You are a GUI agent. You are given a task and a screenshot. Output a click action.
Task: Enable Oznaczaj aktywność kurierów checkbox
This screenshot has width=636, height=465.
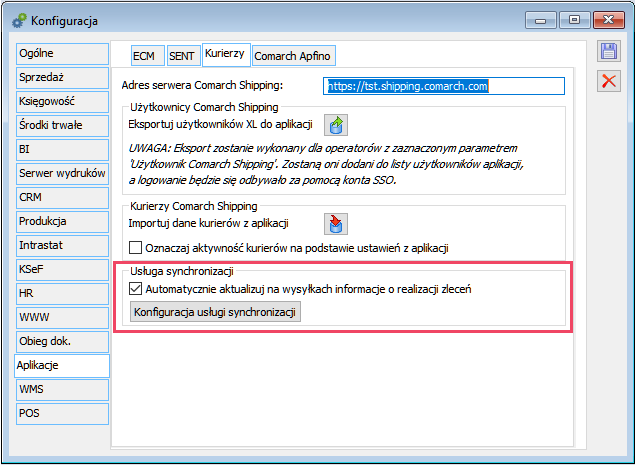click(x=135, y=247)
